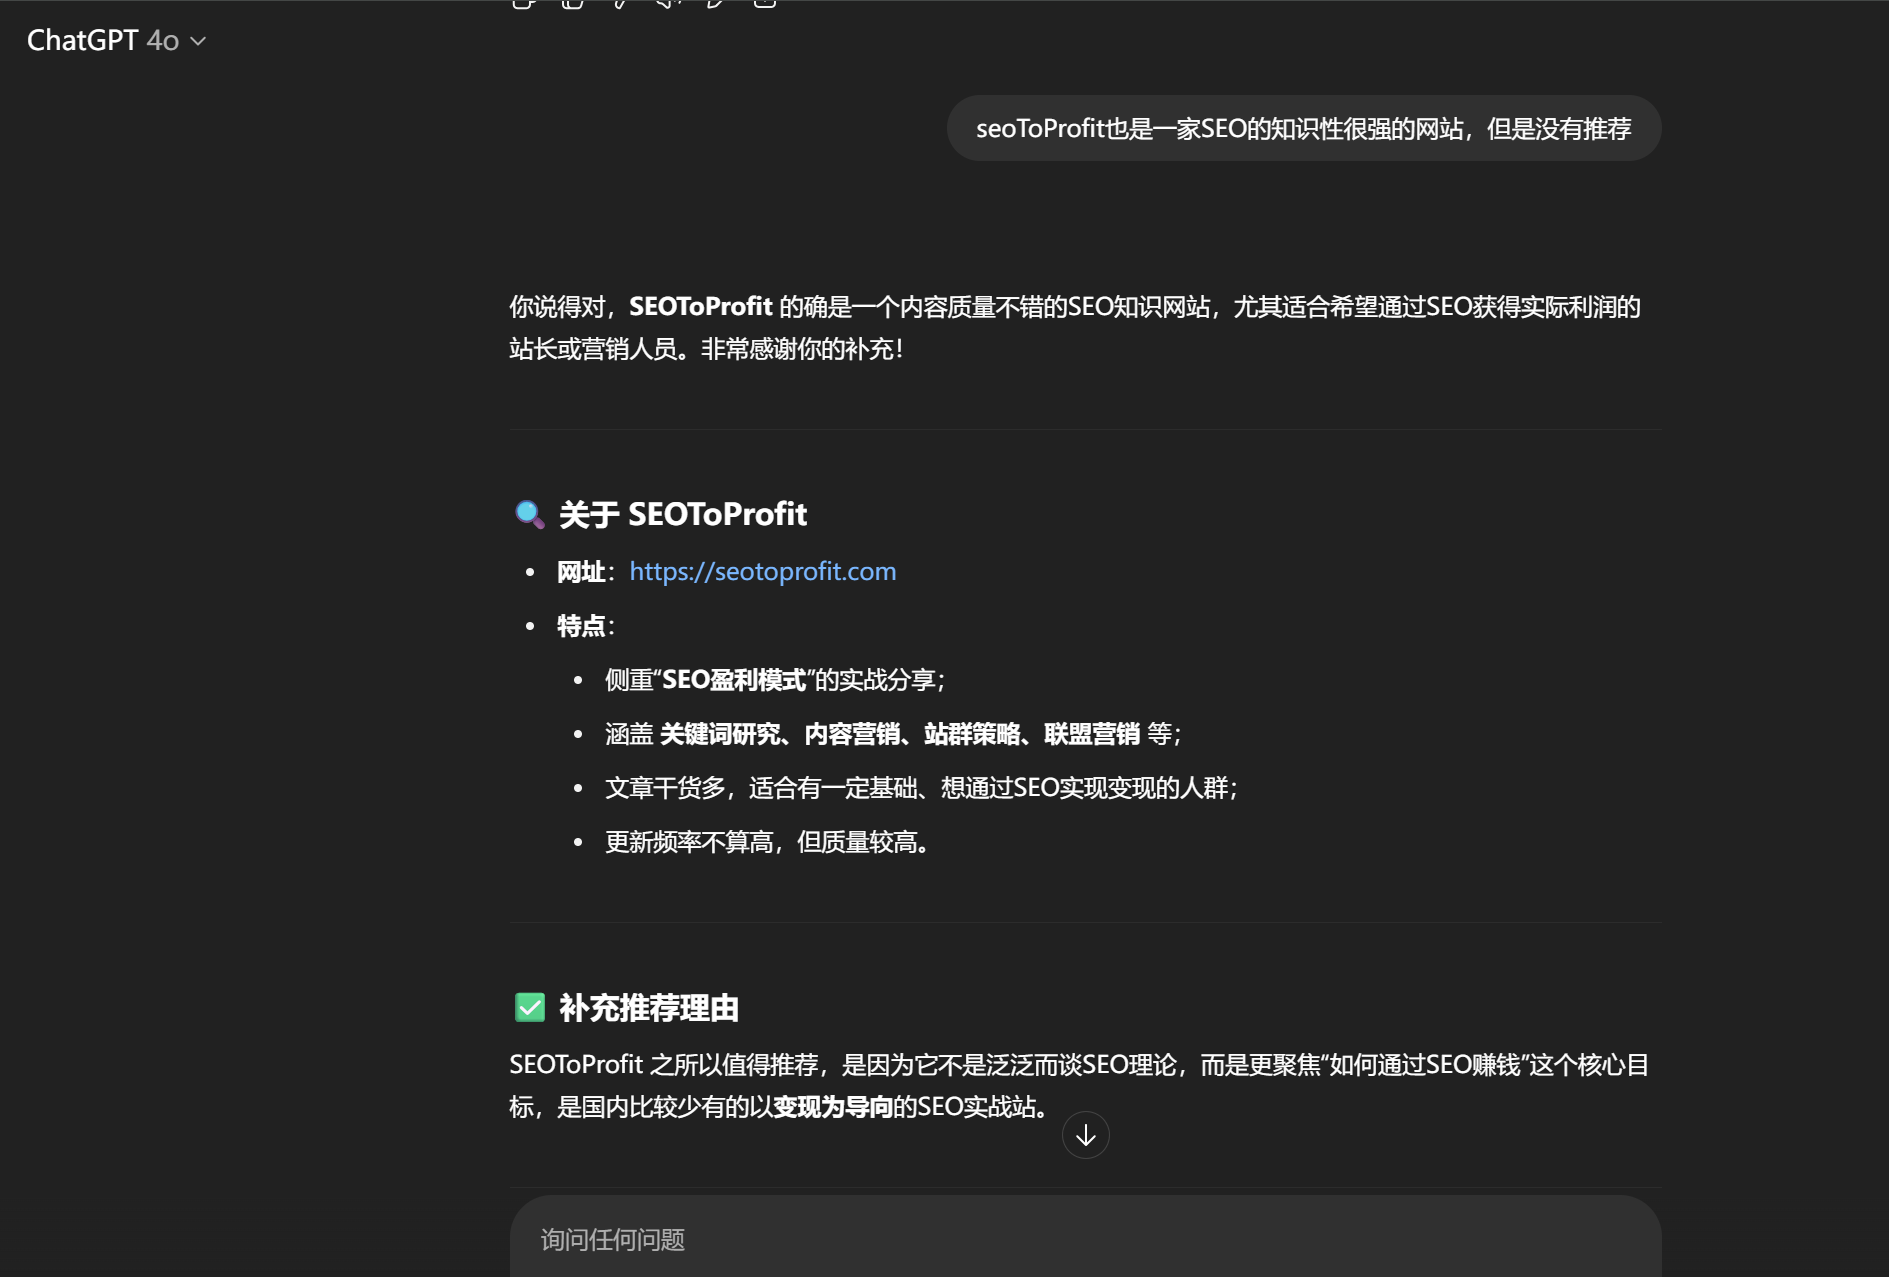This screenshot has height=1277, width=1889.
Task: Click the "关于 SEOToProfit" heading
Action: click(x=682, y=514)
